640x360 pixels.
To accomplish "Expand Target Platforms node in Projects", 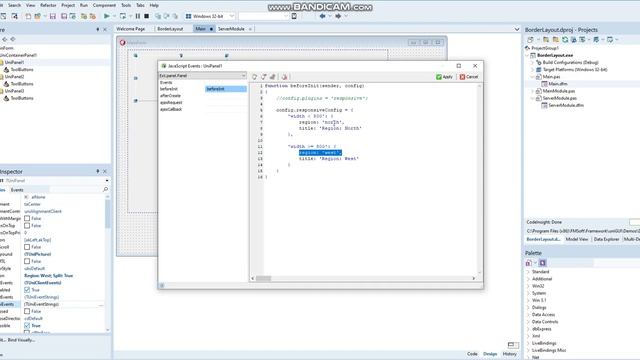I will coord(532,70).
